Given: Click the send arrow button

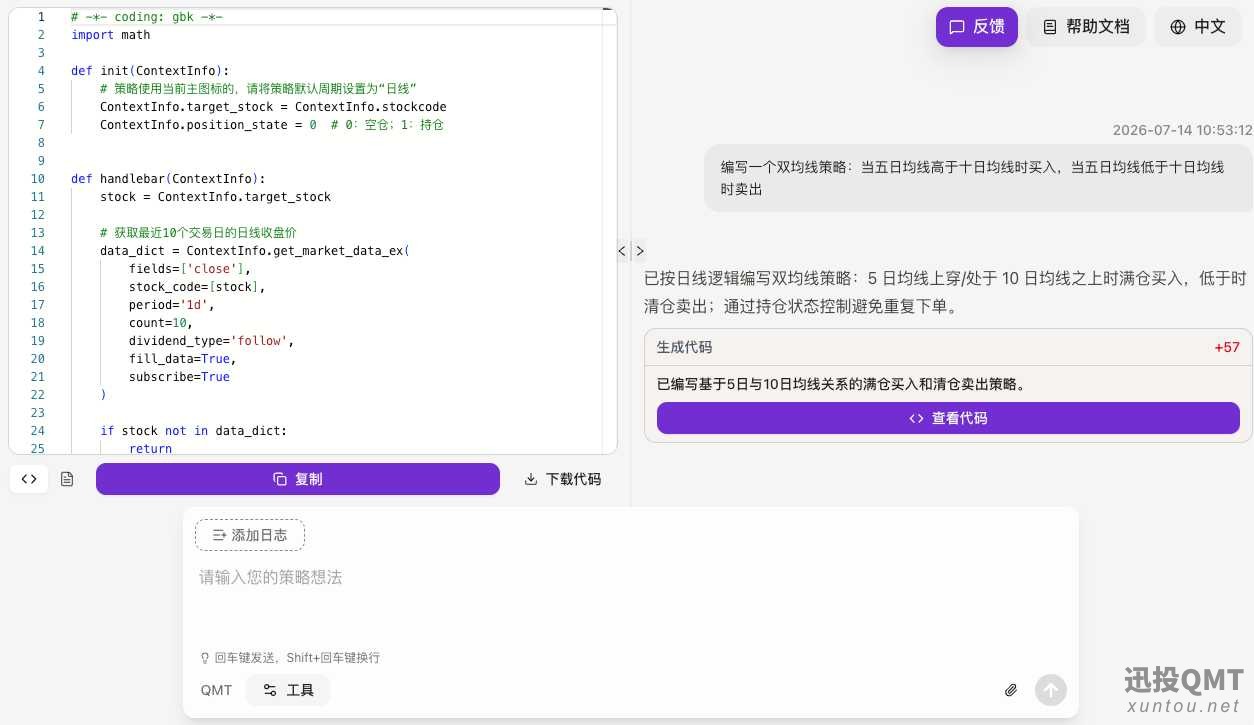Looking at the screenshot, I should pos(1051,690).
